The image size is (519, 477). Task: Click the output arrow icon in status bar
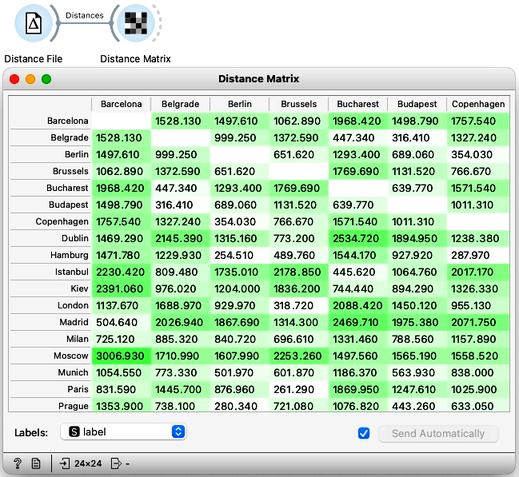tap(116, 463)
